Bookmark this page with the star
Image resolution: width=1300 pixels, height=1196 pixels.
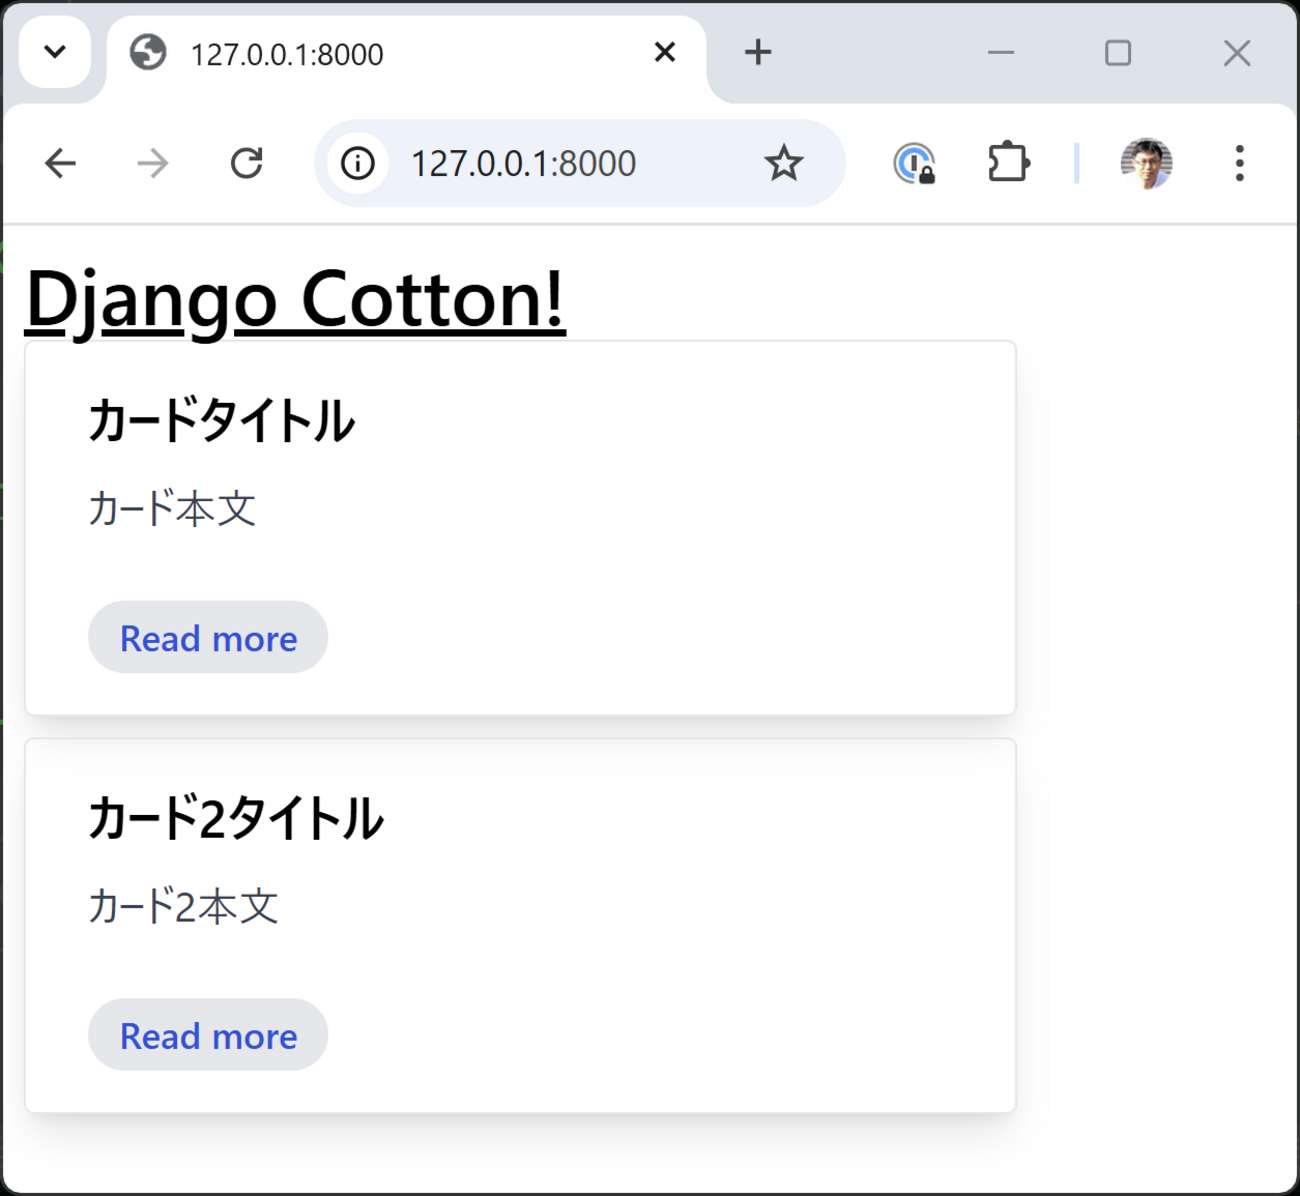coord(784,163)
